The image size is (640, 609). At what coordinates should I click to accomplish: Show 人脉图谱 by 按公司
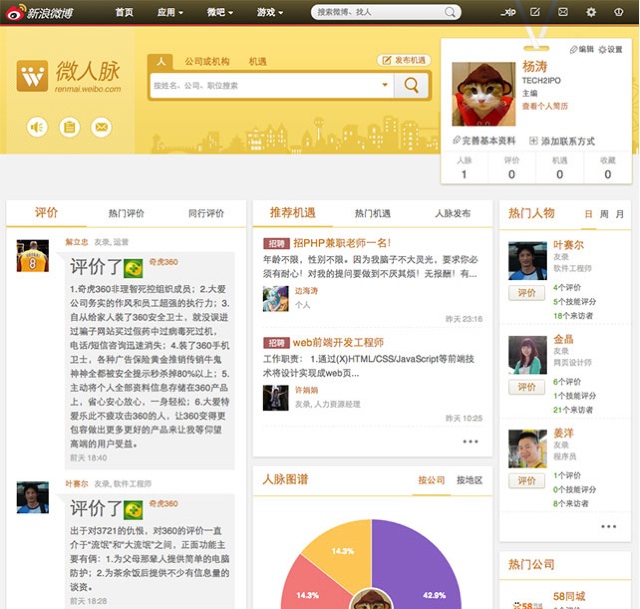(431, 480)
